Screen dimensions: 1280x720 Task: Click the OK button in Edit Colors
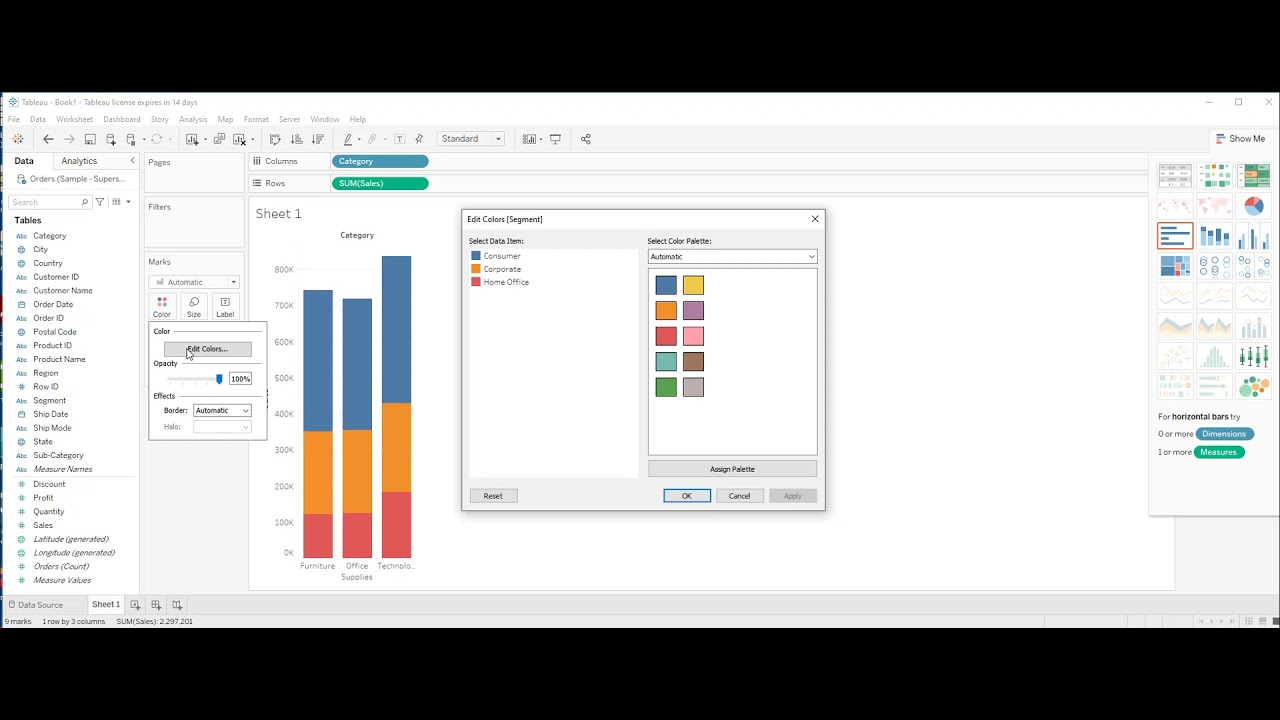point(687,496)
